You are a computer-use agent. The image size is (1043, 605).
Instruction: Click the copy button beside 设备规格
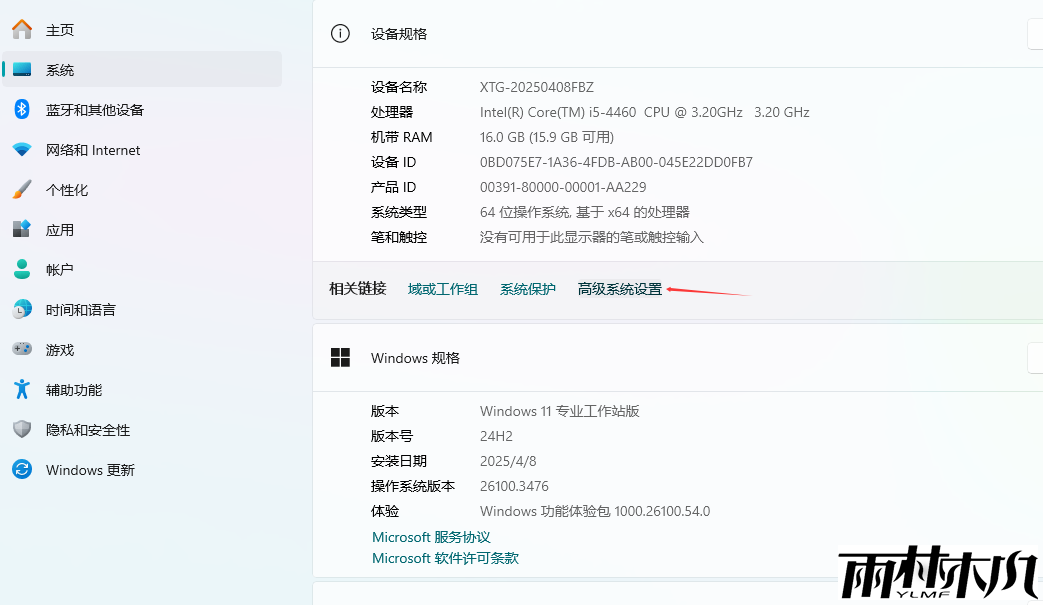click(1035, 33)
